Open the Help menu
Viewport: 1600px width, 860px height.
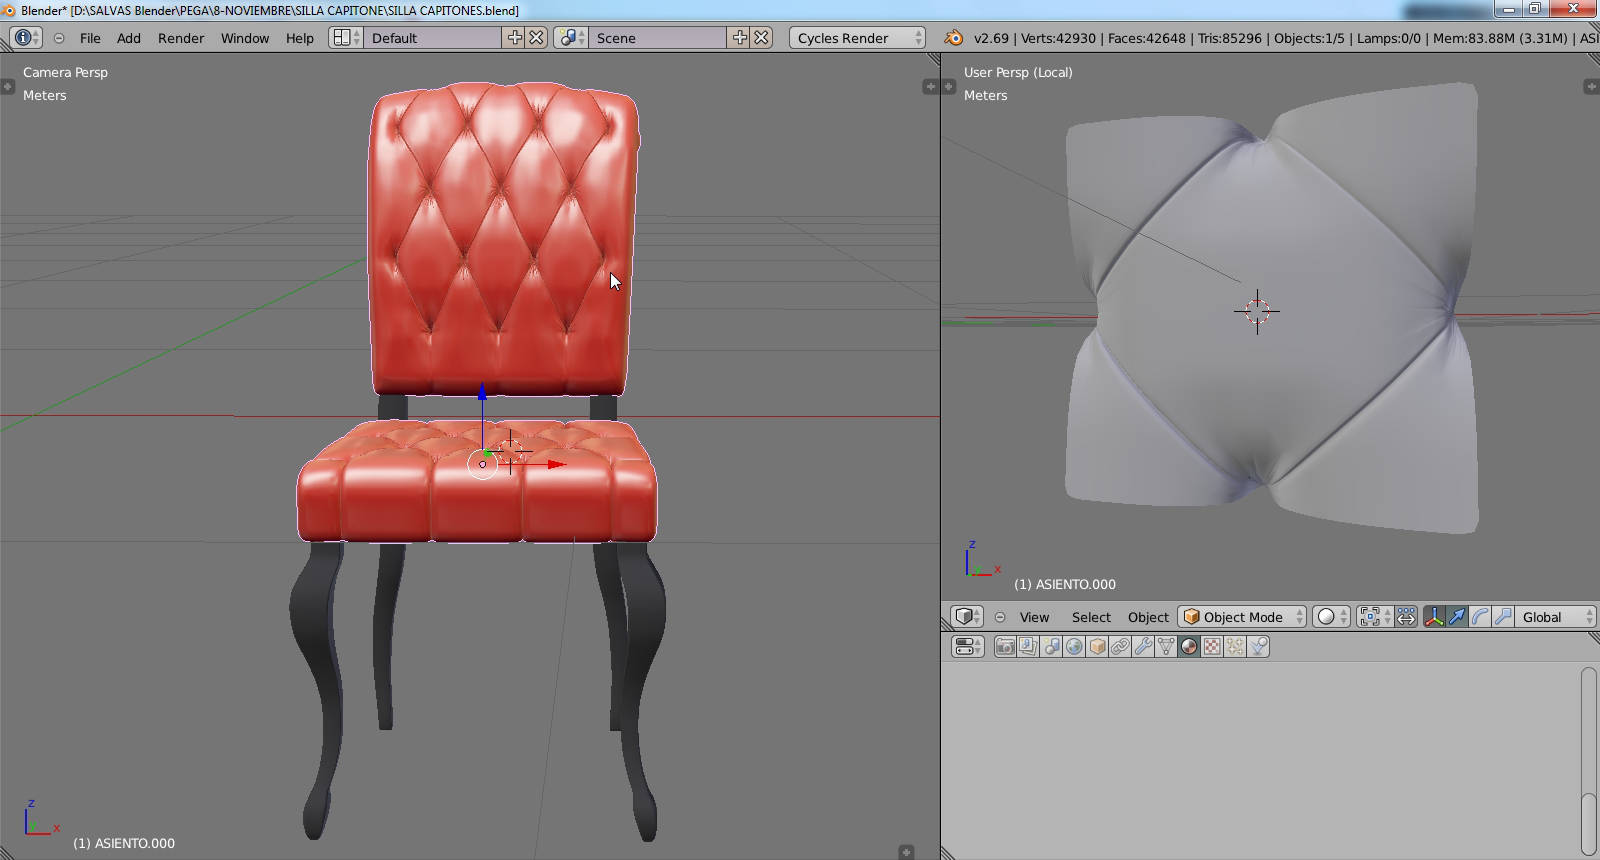(300, 38)
